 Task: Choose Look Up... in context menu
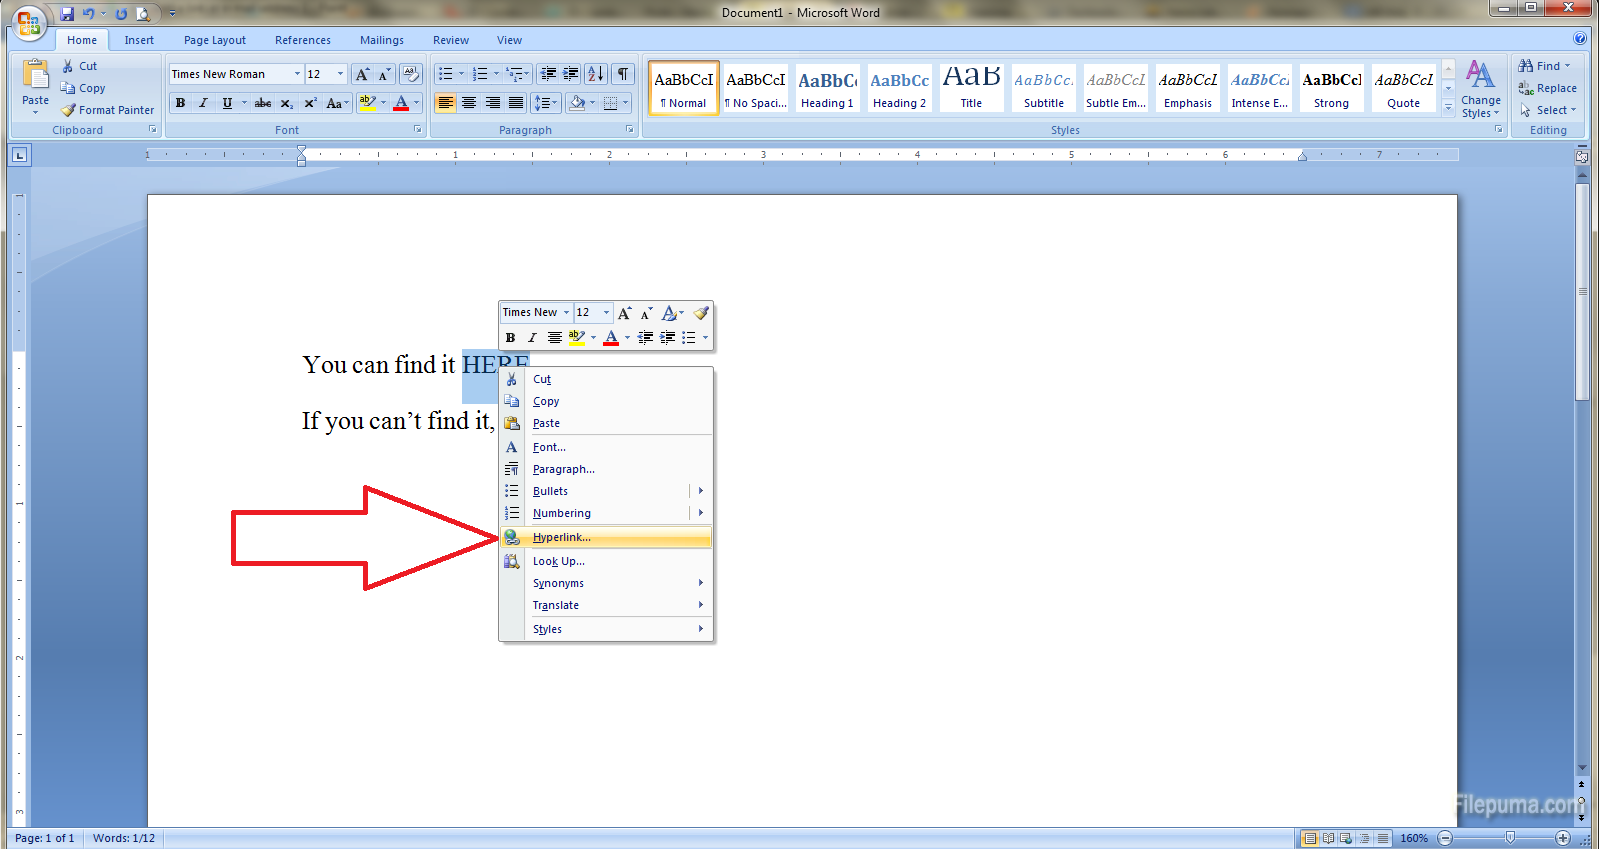(x=606, y=561)
